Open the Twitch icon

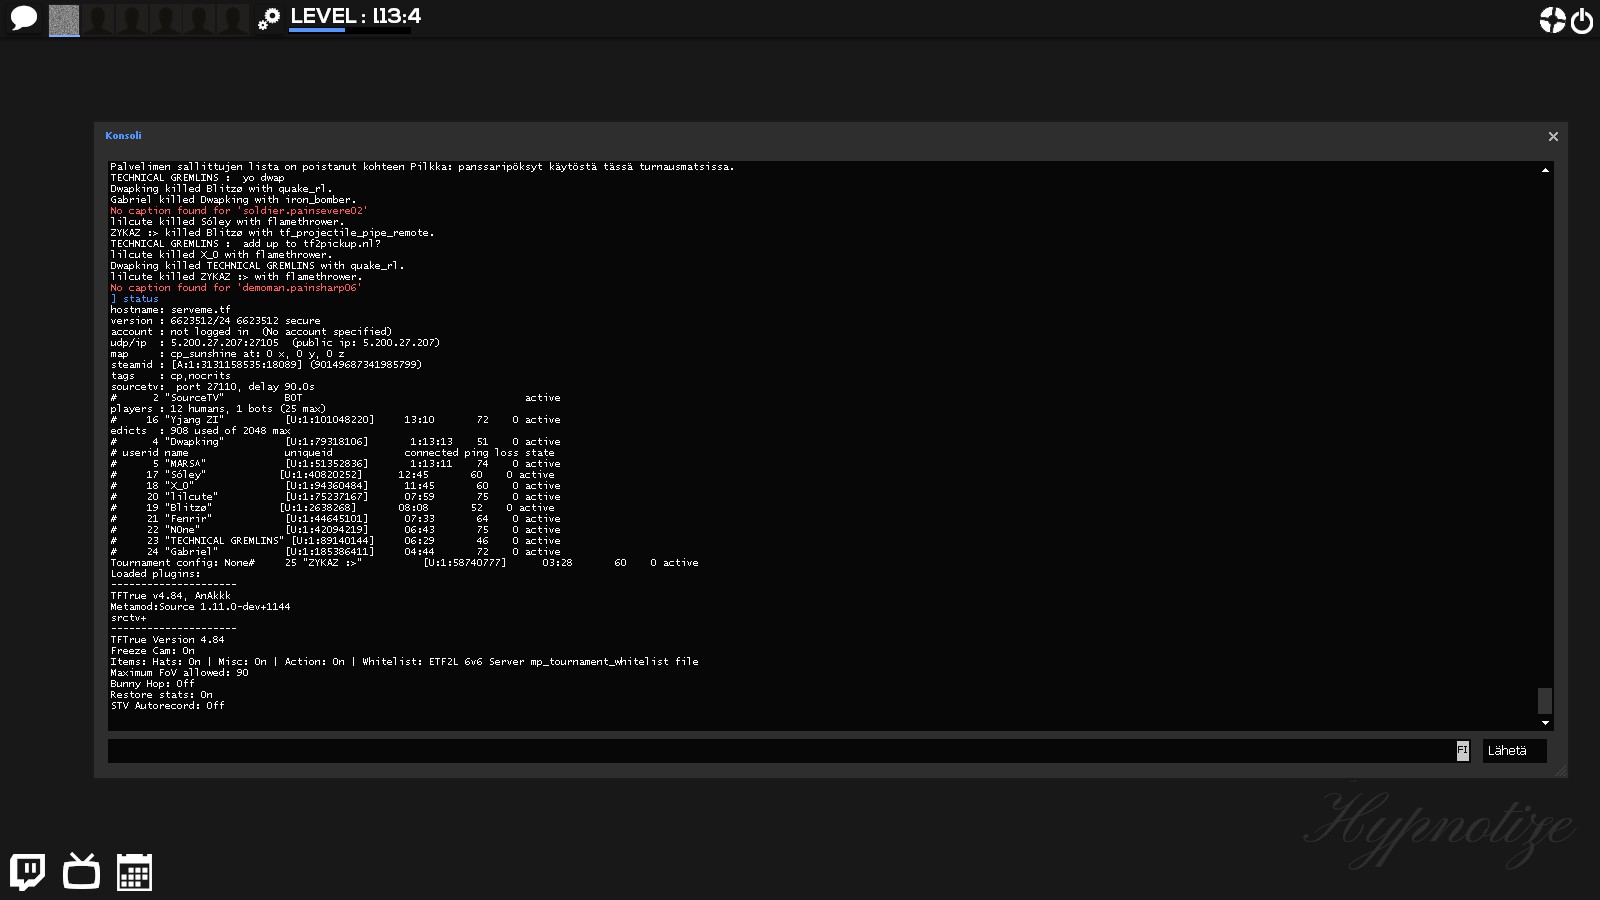[27, 872]
